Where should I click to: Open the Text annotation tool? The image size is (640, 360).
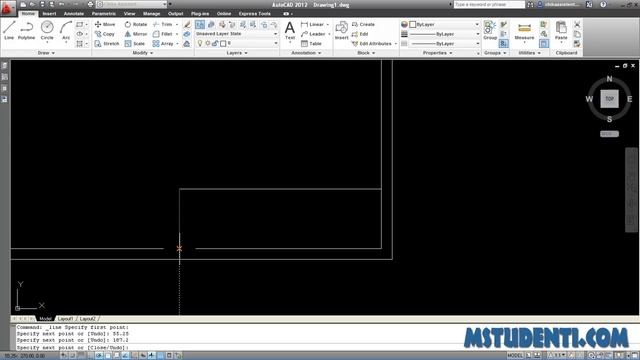[x=290, y=31]
